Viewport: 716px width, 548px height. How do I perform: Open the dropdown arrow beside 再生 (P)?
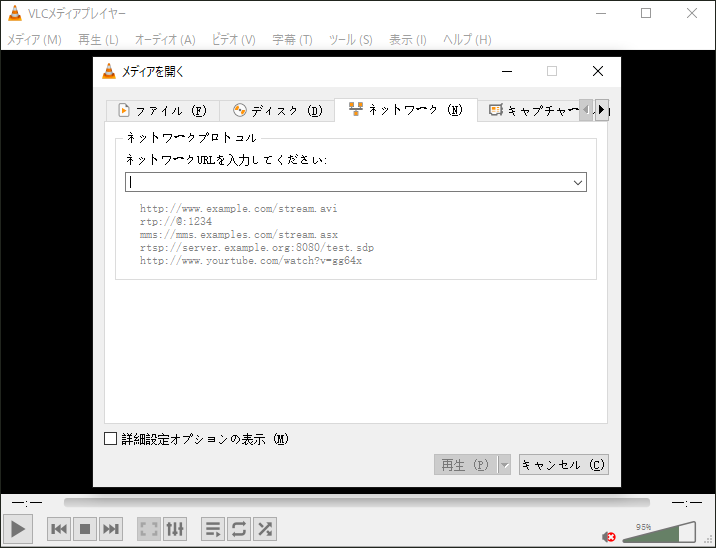coord(505,465)
